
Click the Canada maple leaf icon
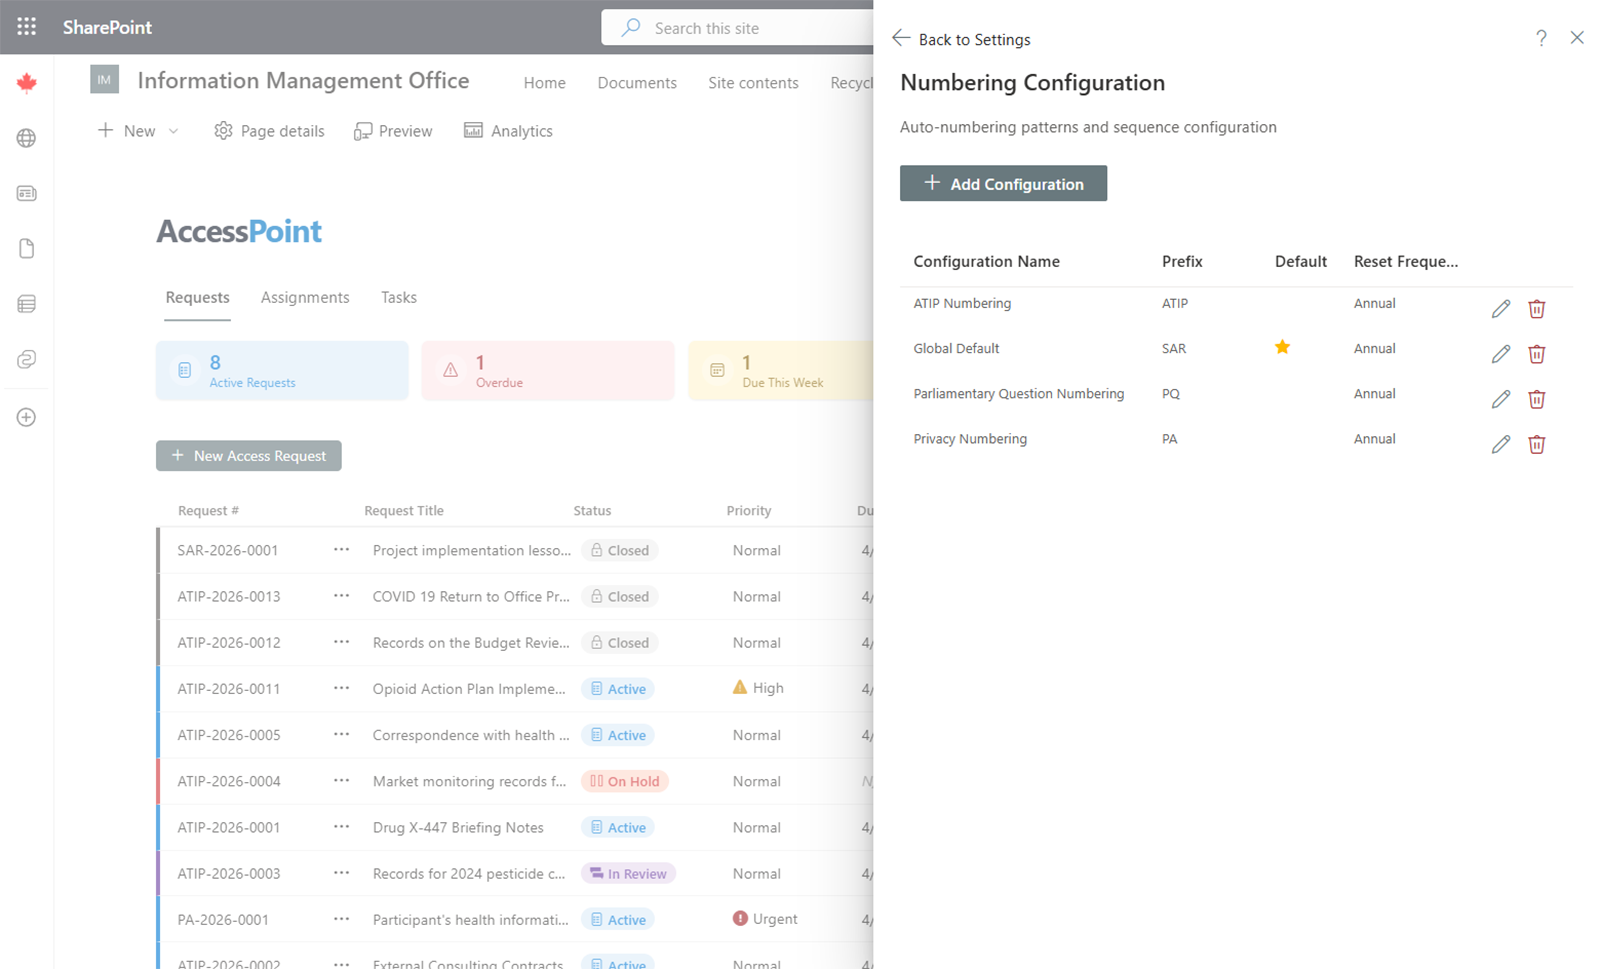(27, 83)
